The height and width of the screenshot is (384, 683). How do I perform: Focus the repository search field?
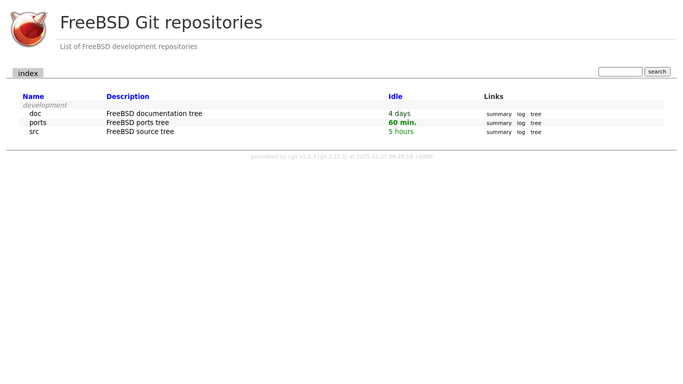tap(620, 72)
